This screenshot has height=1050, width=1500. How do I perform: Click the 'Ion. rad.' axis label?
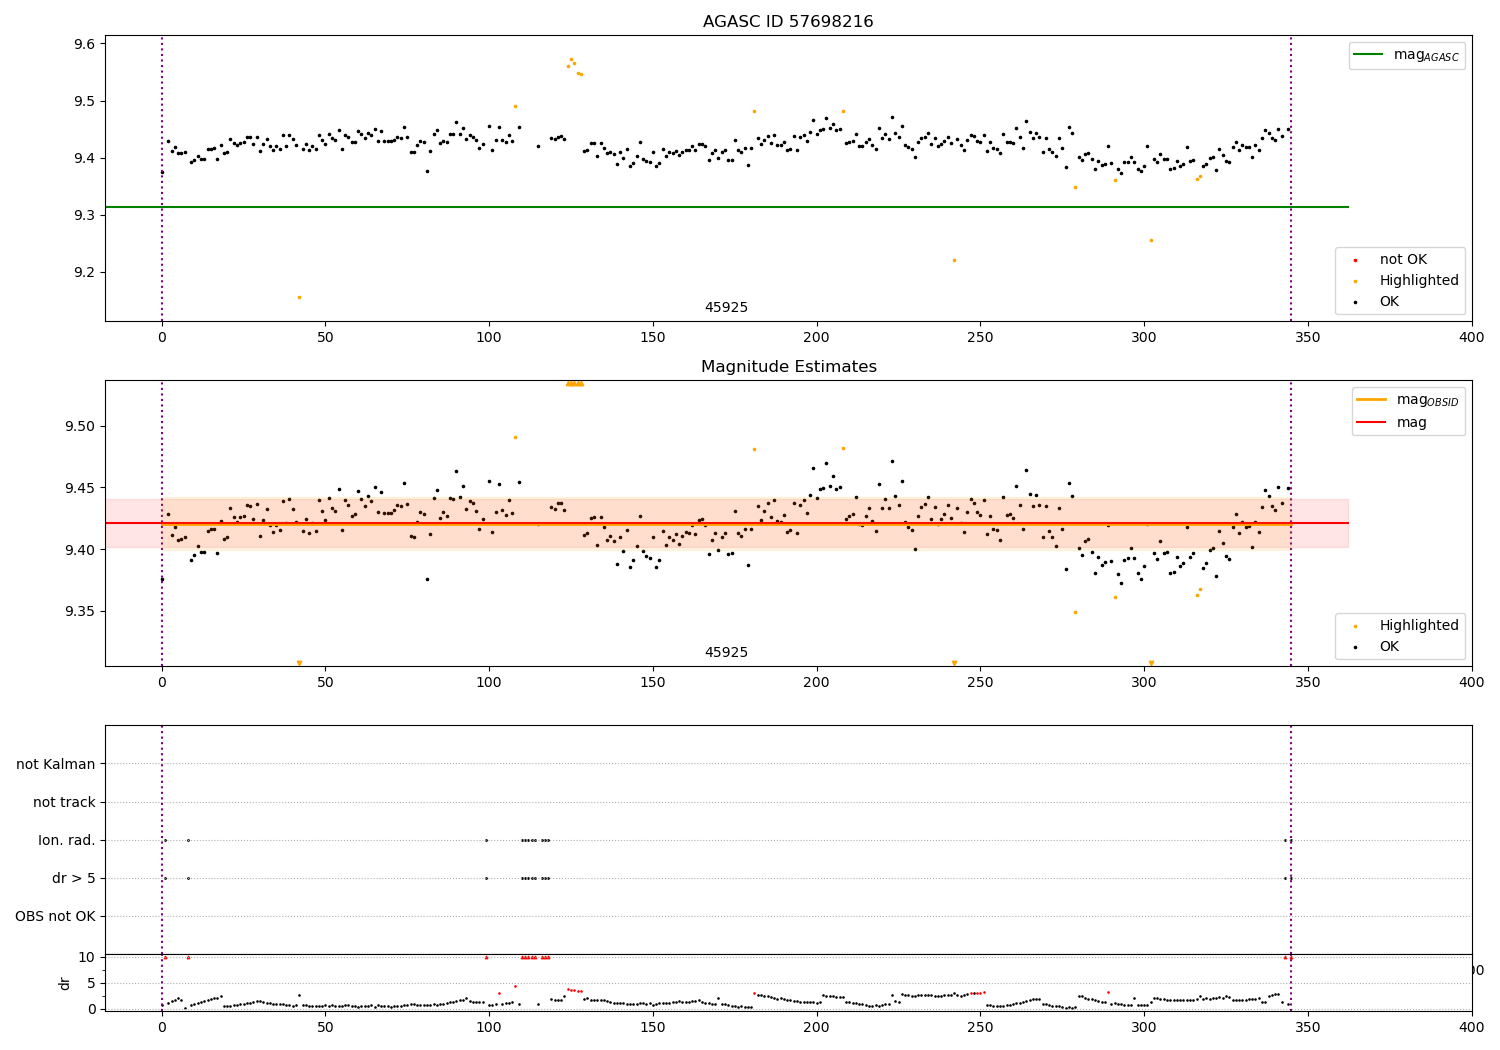(x=67, y=840)
